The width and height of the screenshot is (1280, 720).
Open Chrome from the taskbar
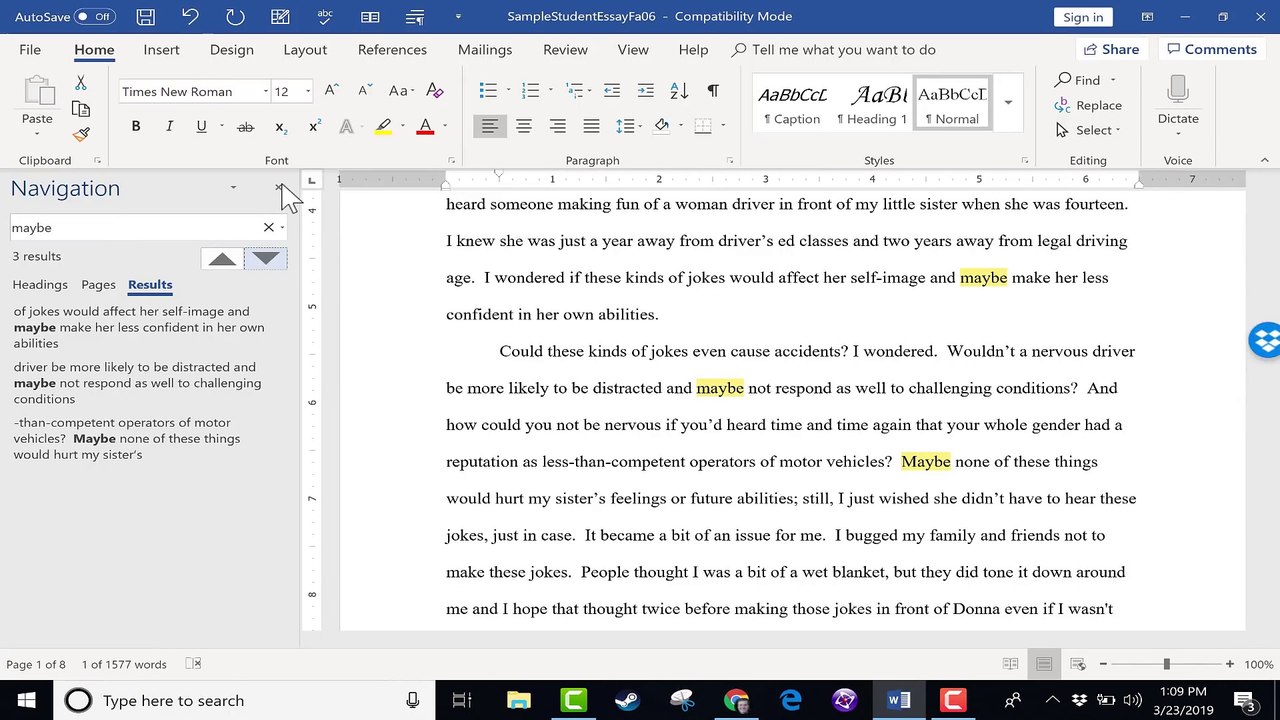coord(736,701)
